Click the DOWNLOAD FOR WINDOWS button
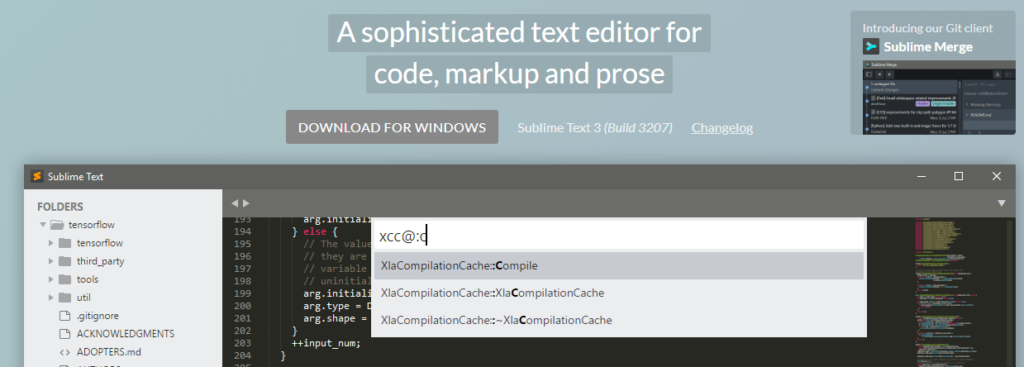 pos(392,127)
